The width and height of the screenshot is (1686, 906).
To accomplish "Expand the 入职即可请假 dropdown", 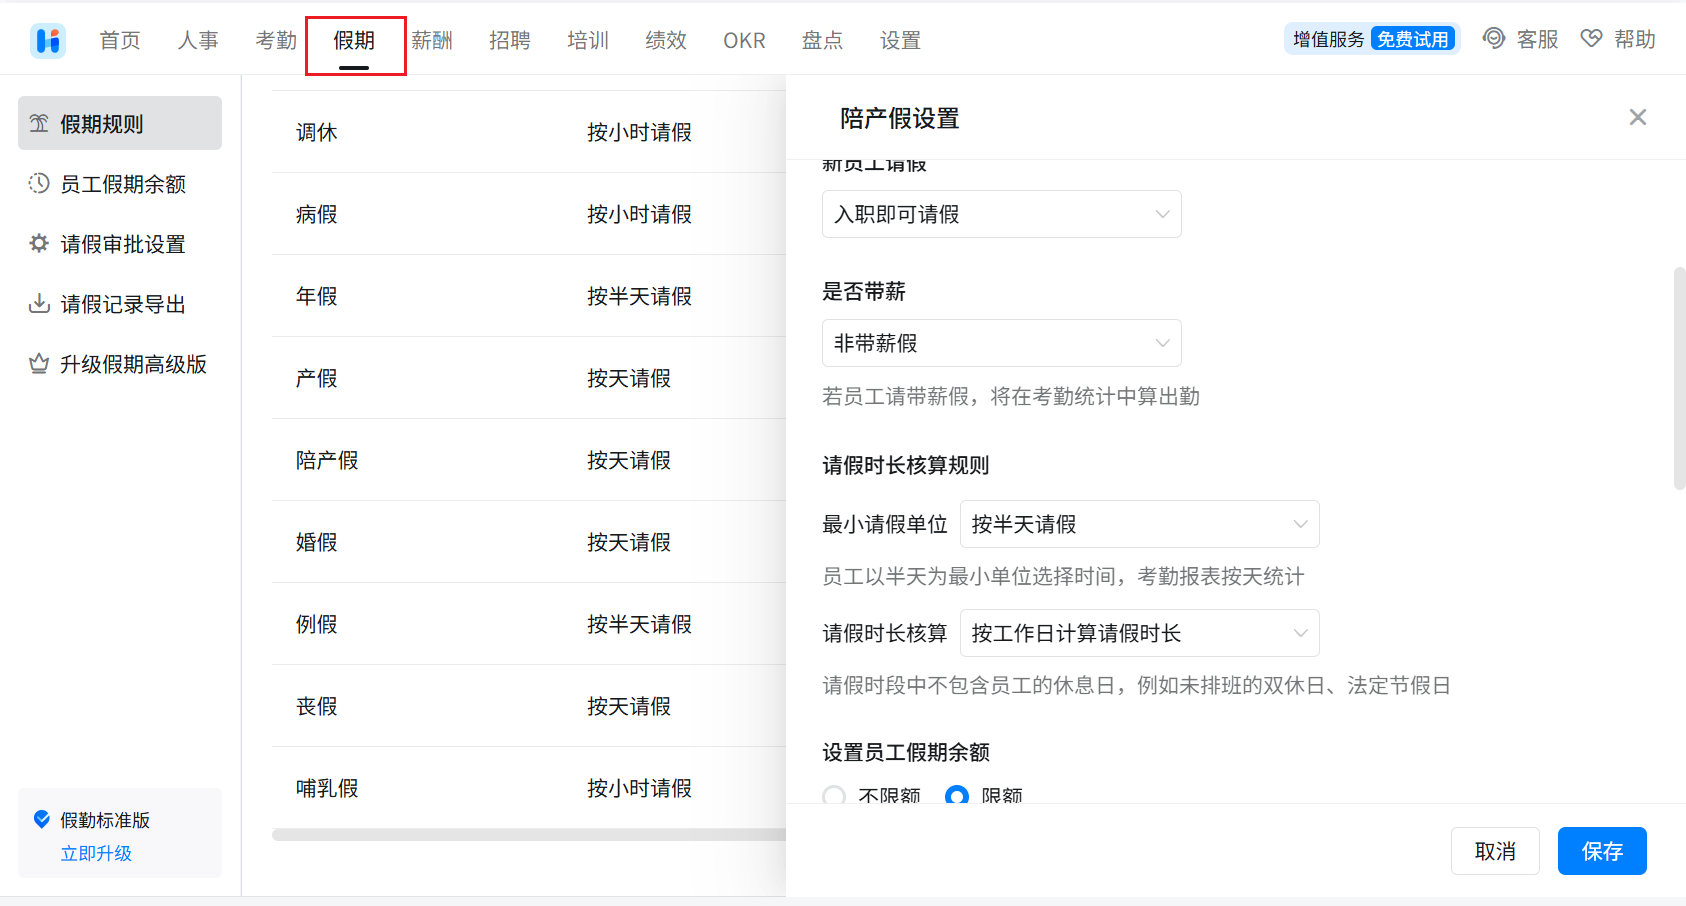I will (1001, 214).
